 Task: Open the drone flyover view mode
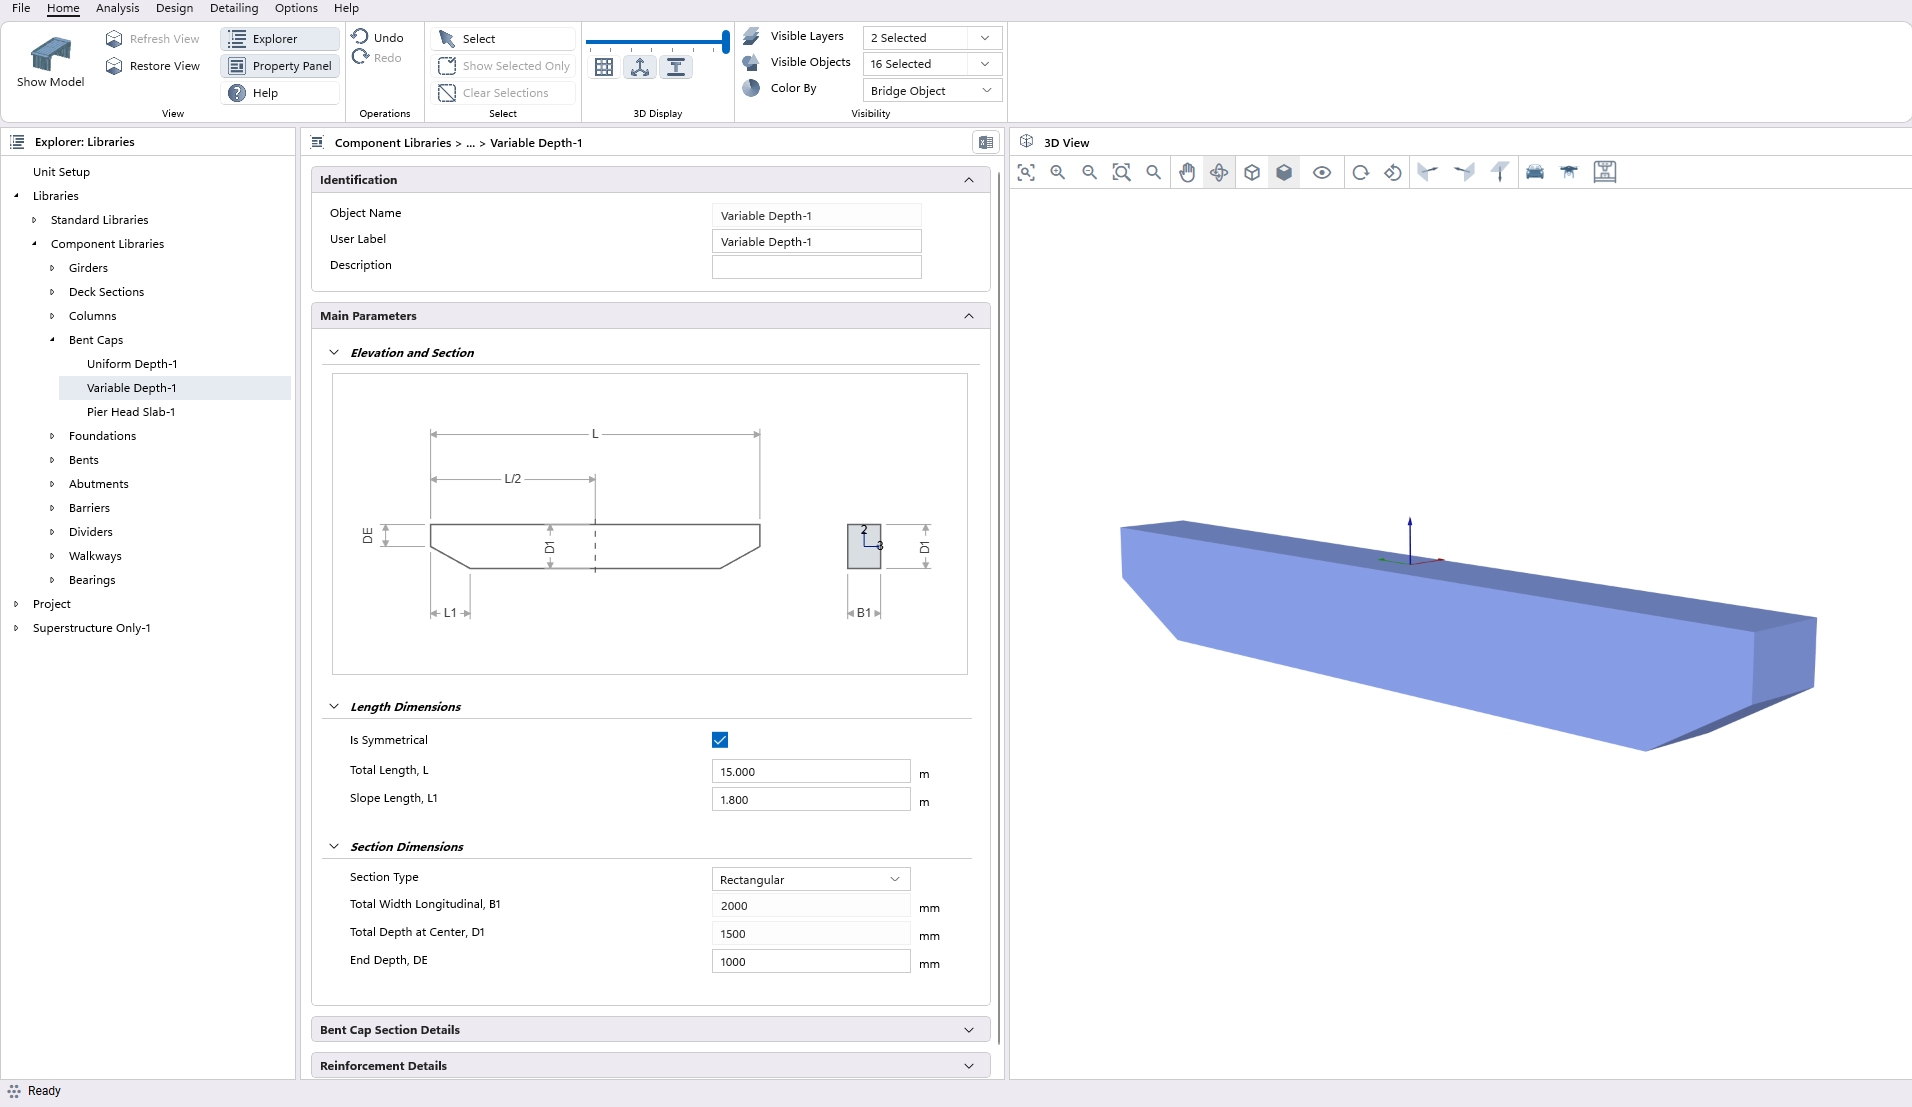pyautogui.click(x=1568, y=172)
